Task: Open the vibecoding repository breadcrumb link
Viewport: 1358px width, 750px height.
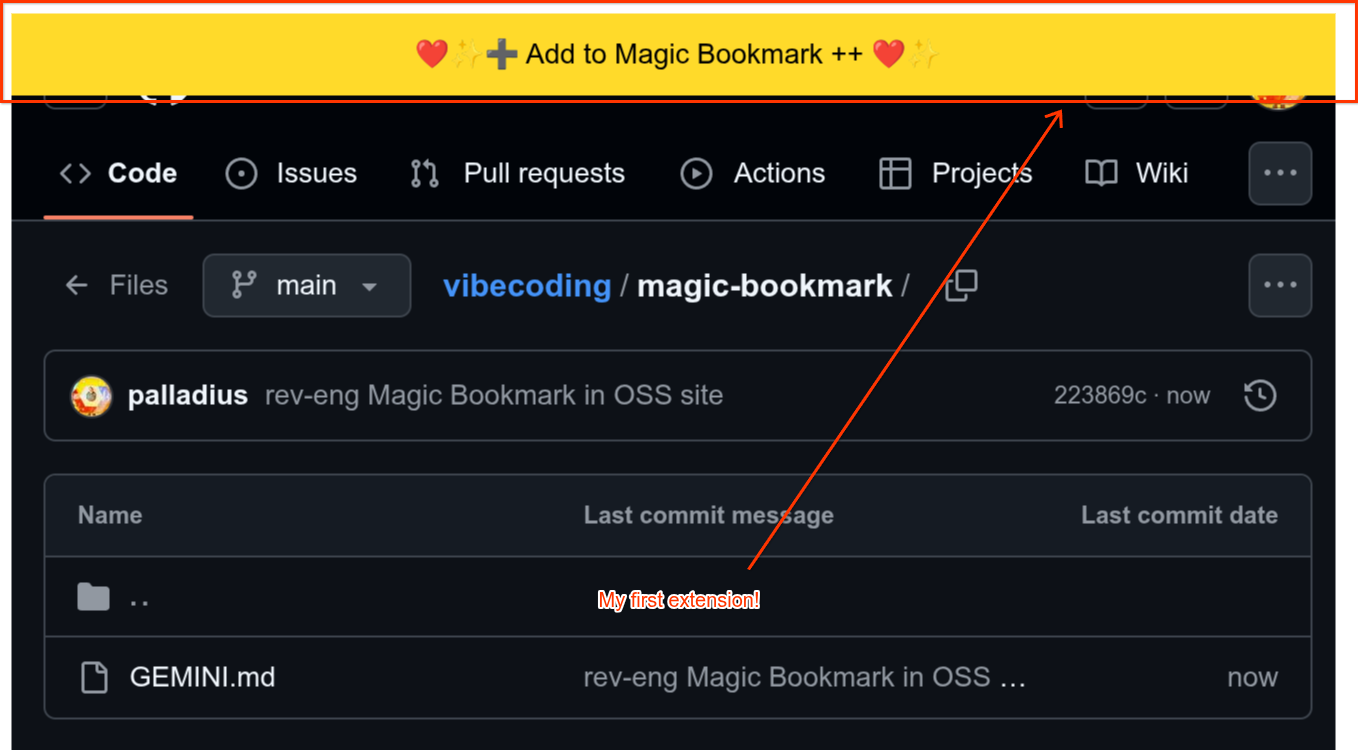Action: click(x=527, y=286)
